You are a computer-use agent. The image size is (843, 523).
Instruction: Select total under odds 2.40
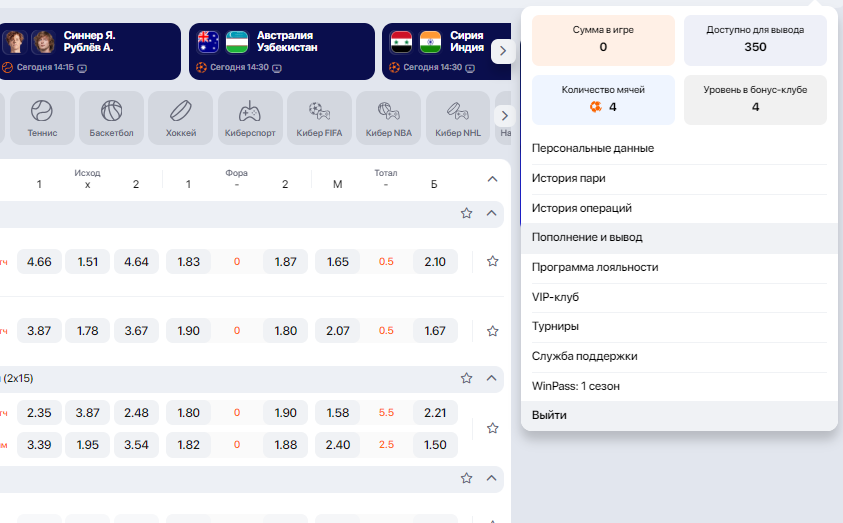pos(338,445)
